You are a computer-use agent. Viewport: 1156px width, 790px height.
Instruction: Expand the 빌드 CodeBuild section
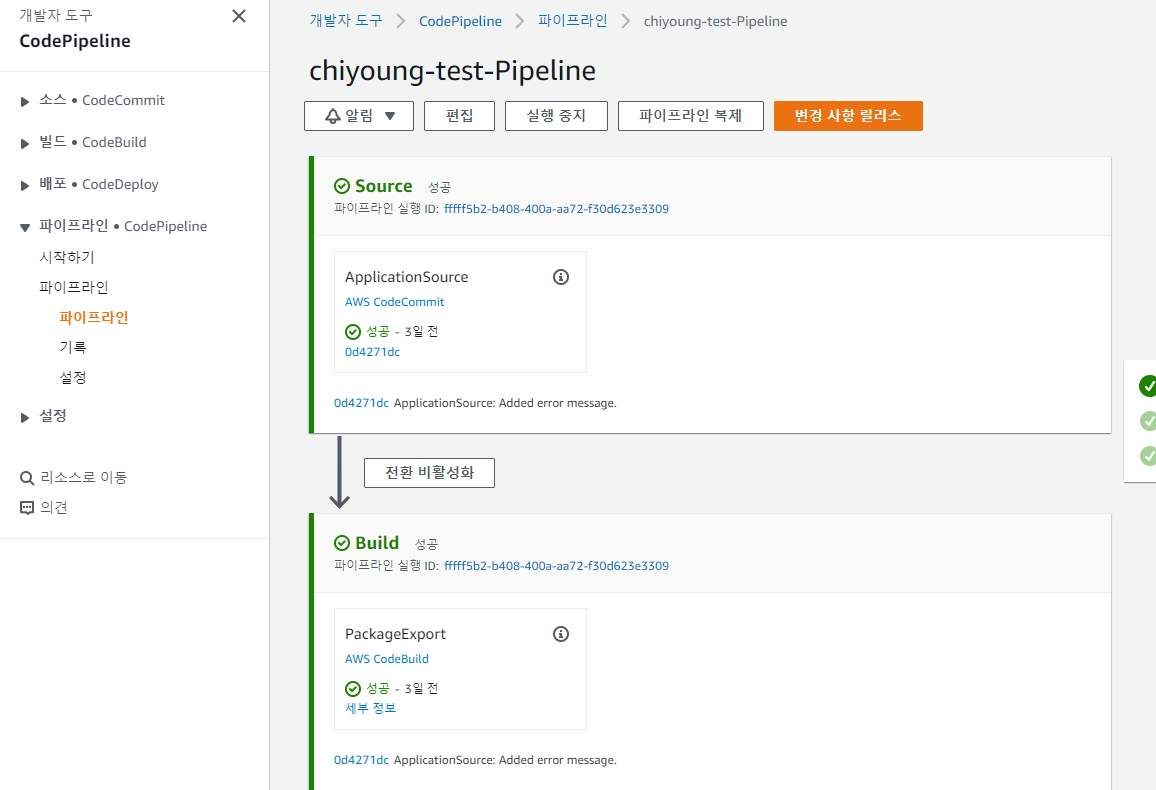tap(25, 143)
